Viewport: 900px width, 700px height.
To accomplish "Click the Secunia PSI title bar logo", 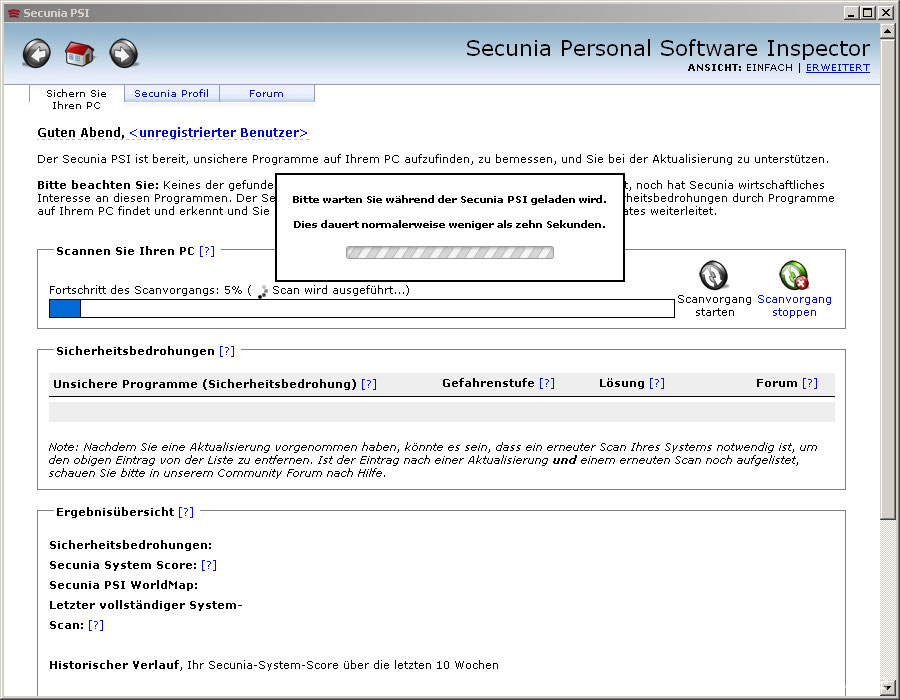I will (x=14, y=13).
